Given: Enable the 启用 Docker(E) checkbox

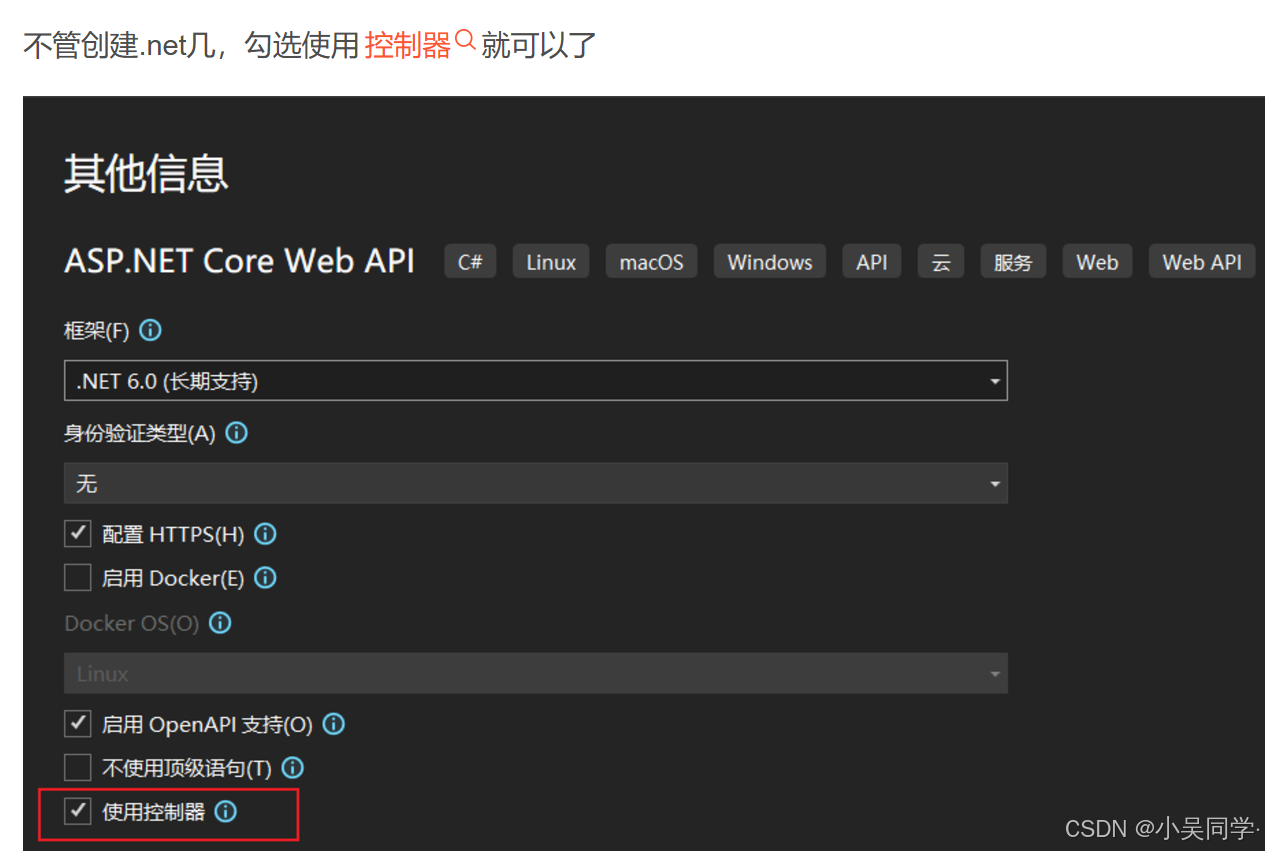Looking at the screenshot, I should pyautogui.click(x=78, y=578).
